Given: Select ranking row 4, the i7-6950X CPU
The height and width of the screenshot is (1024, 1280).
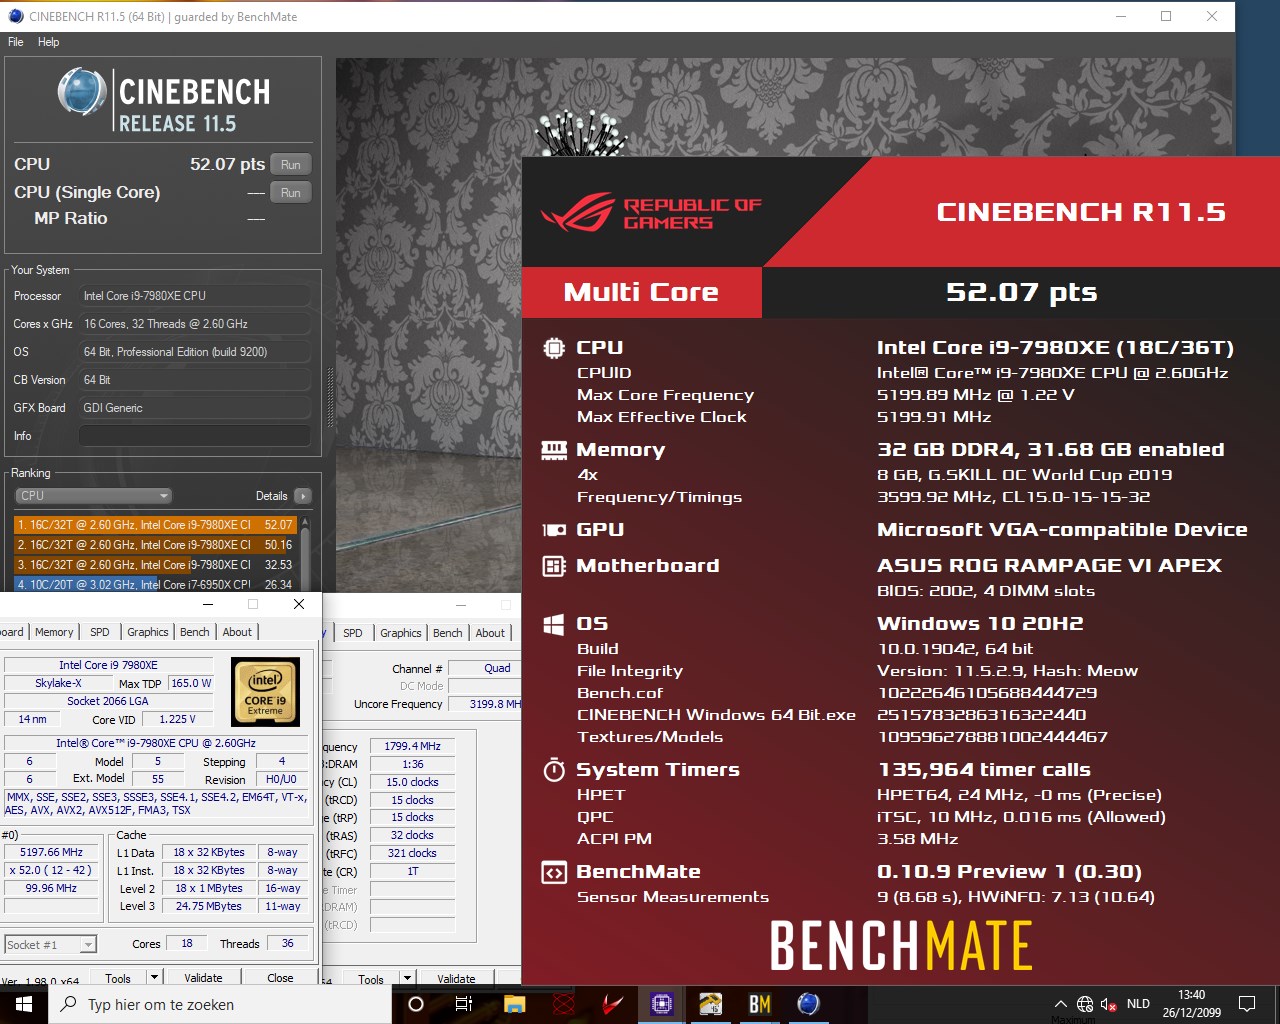Looking at the screenshot, I should pyautogui.click(x=155, y=585).
